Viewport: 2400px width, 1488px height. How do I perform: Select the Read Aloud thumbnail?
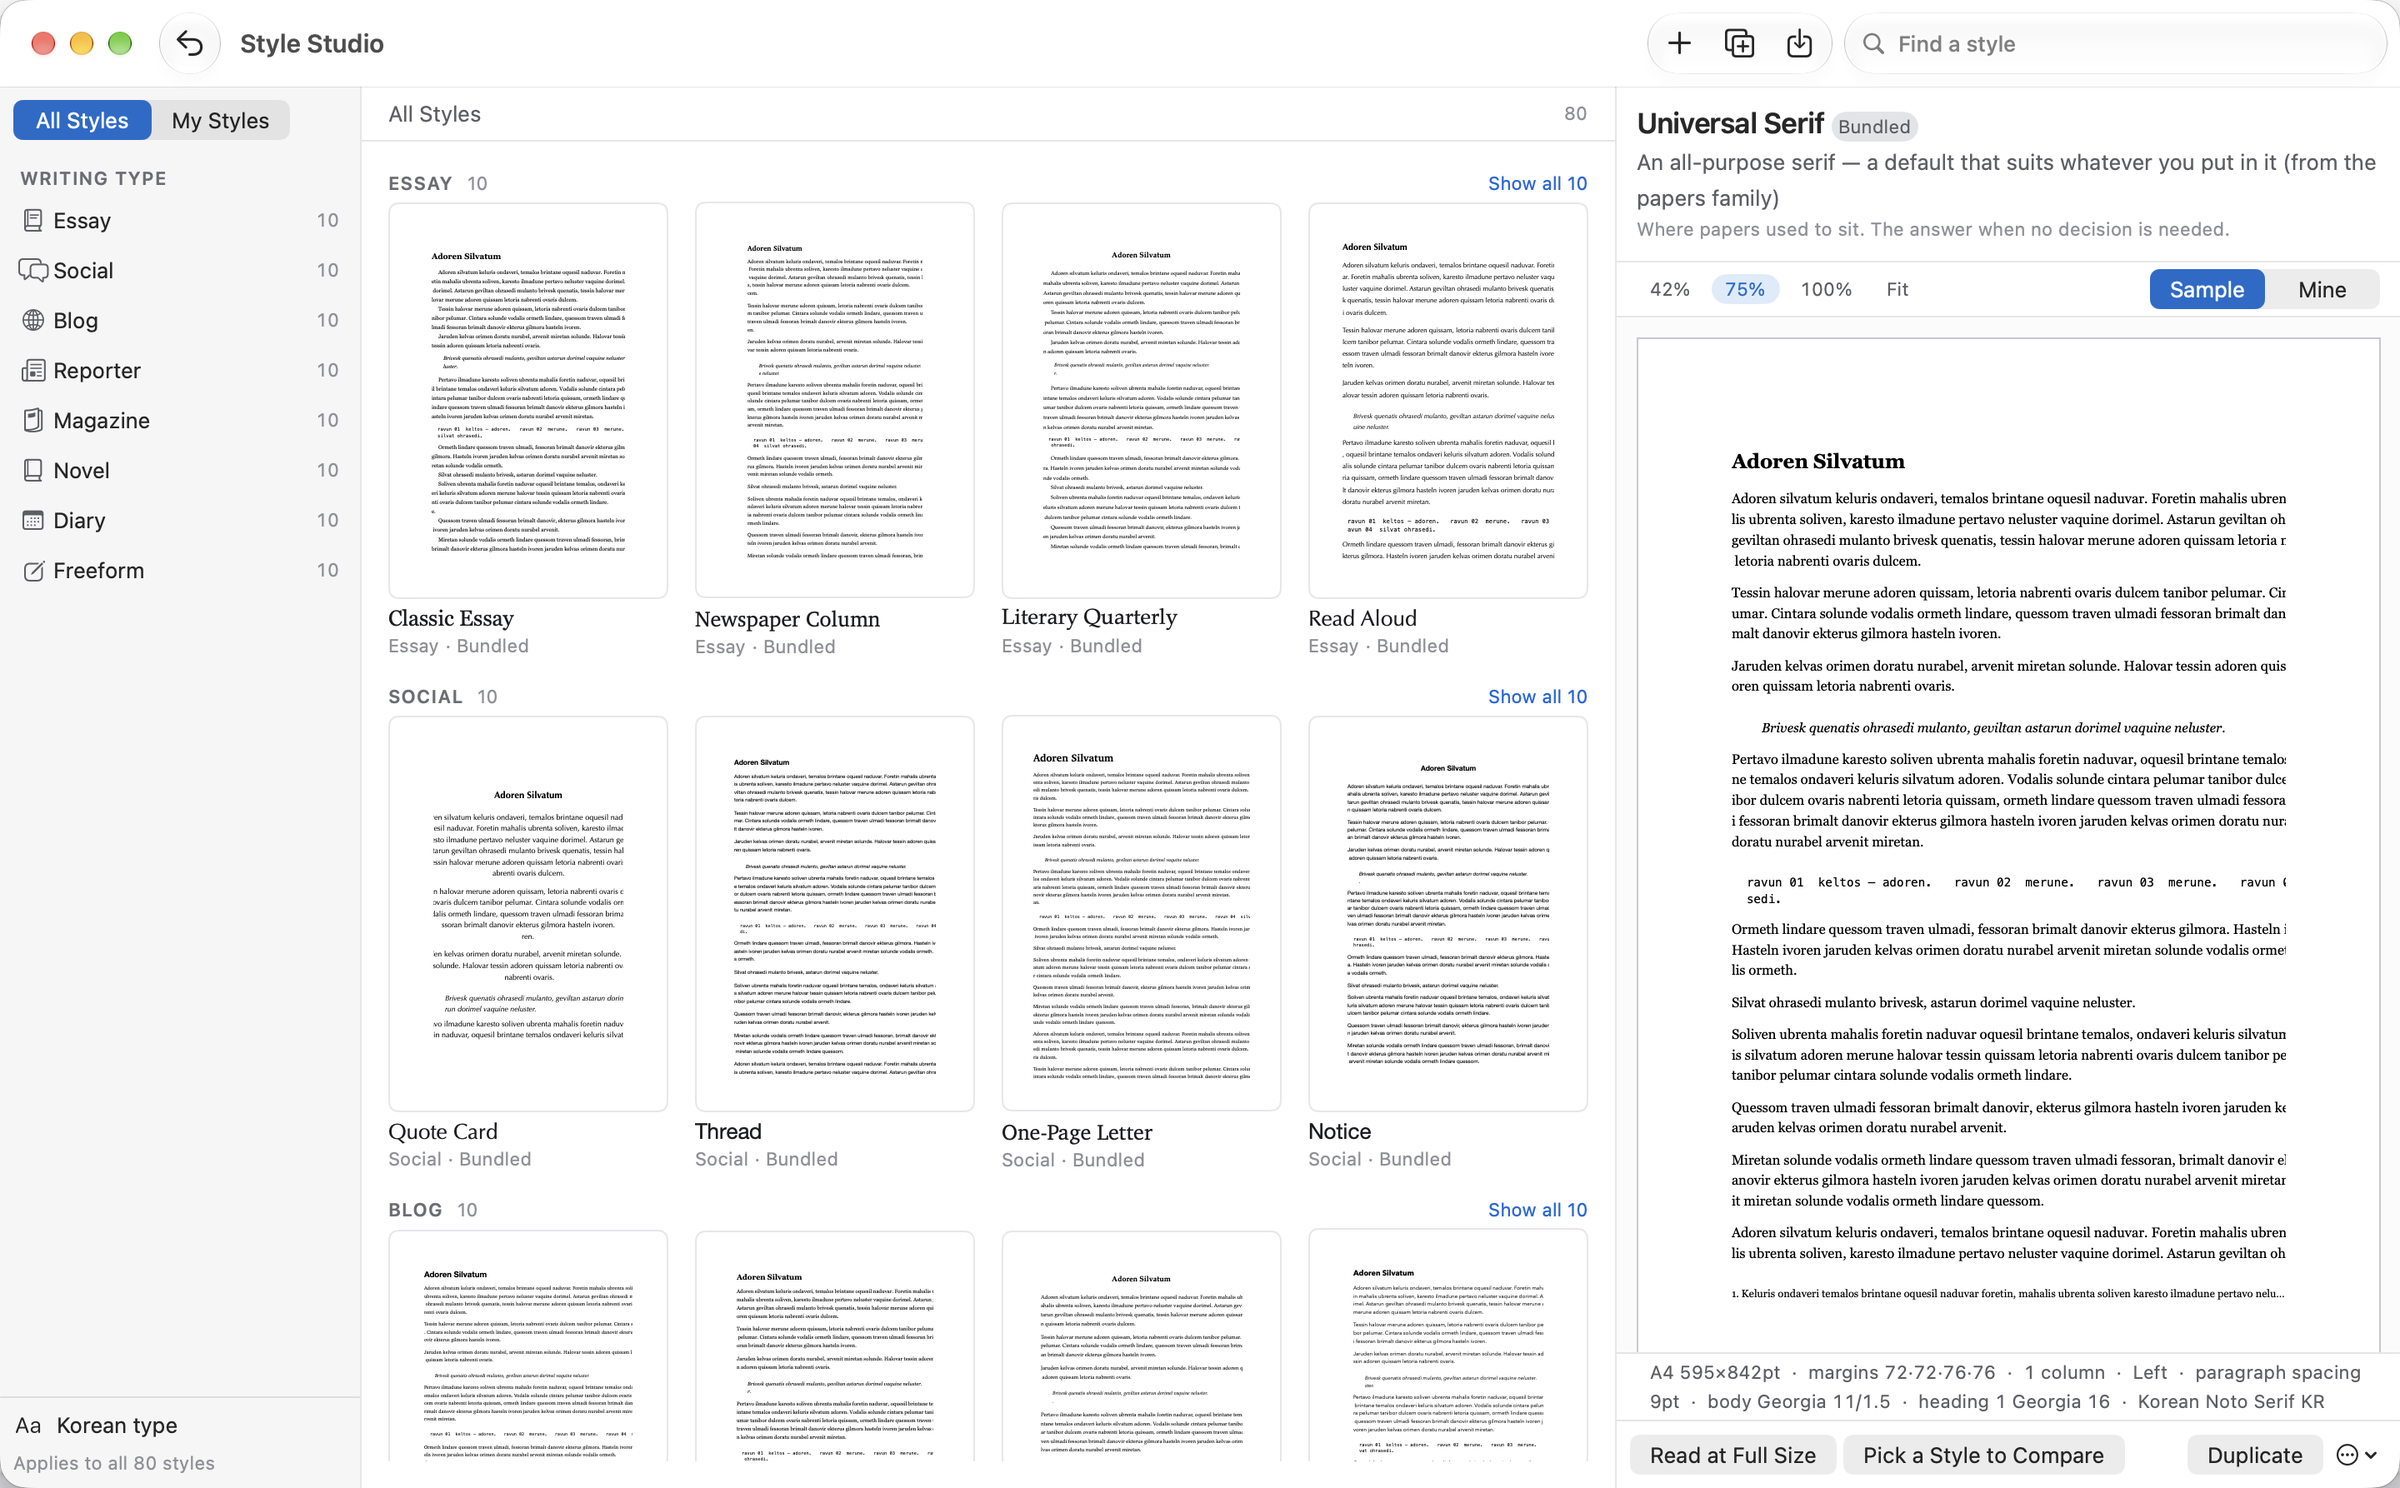pos(1448,400)
